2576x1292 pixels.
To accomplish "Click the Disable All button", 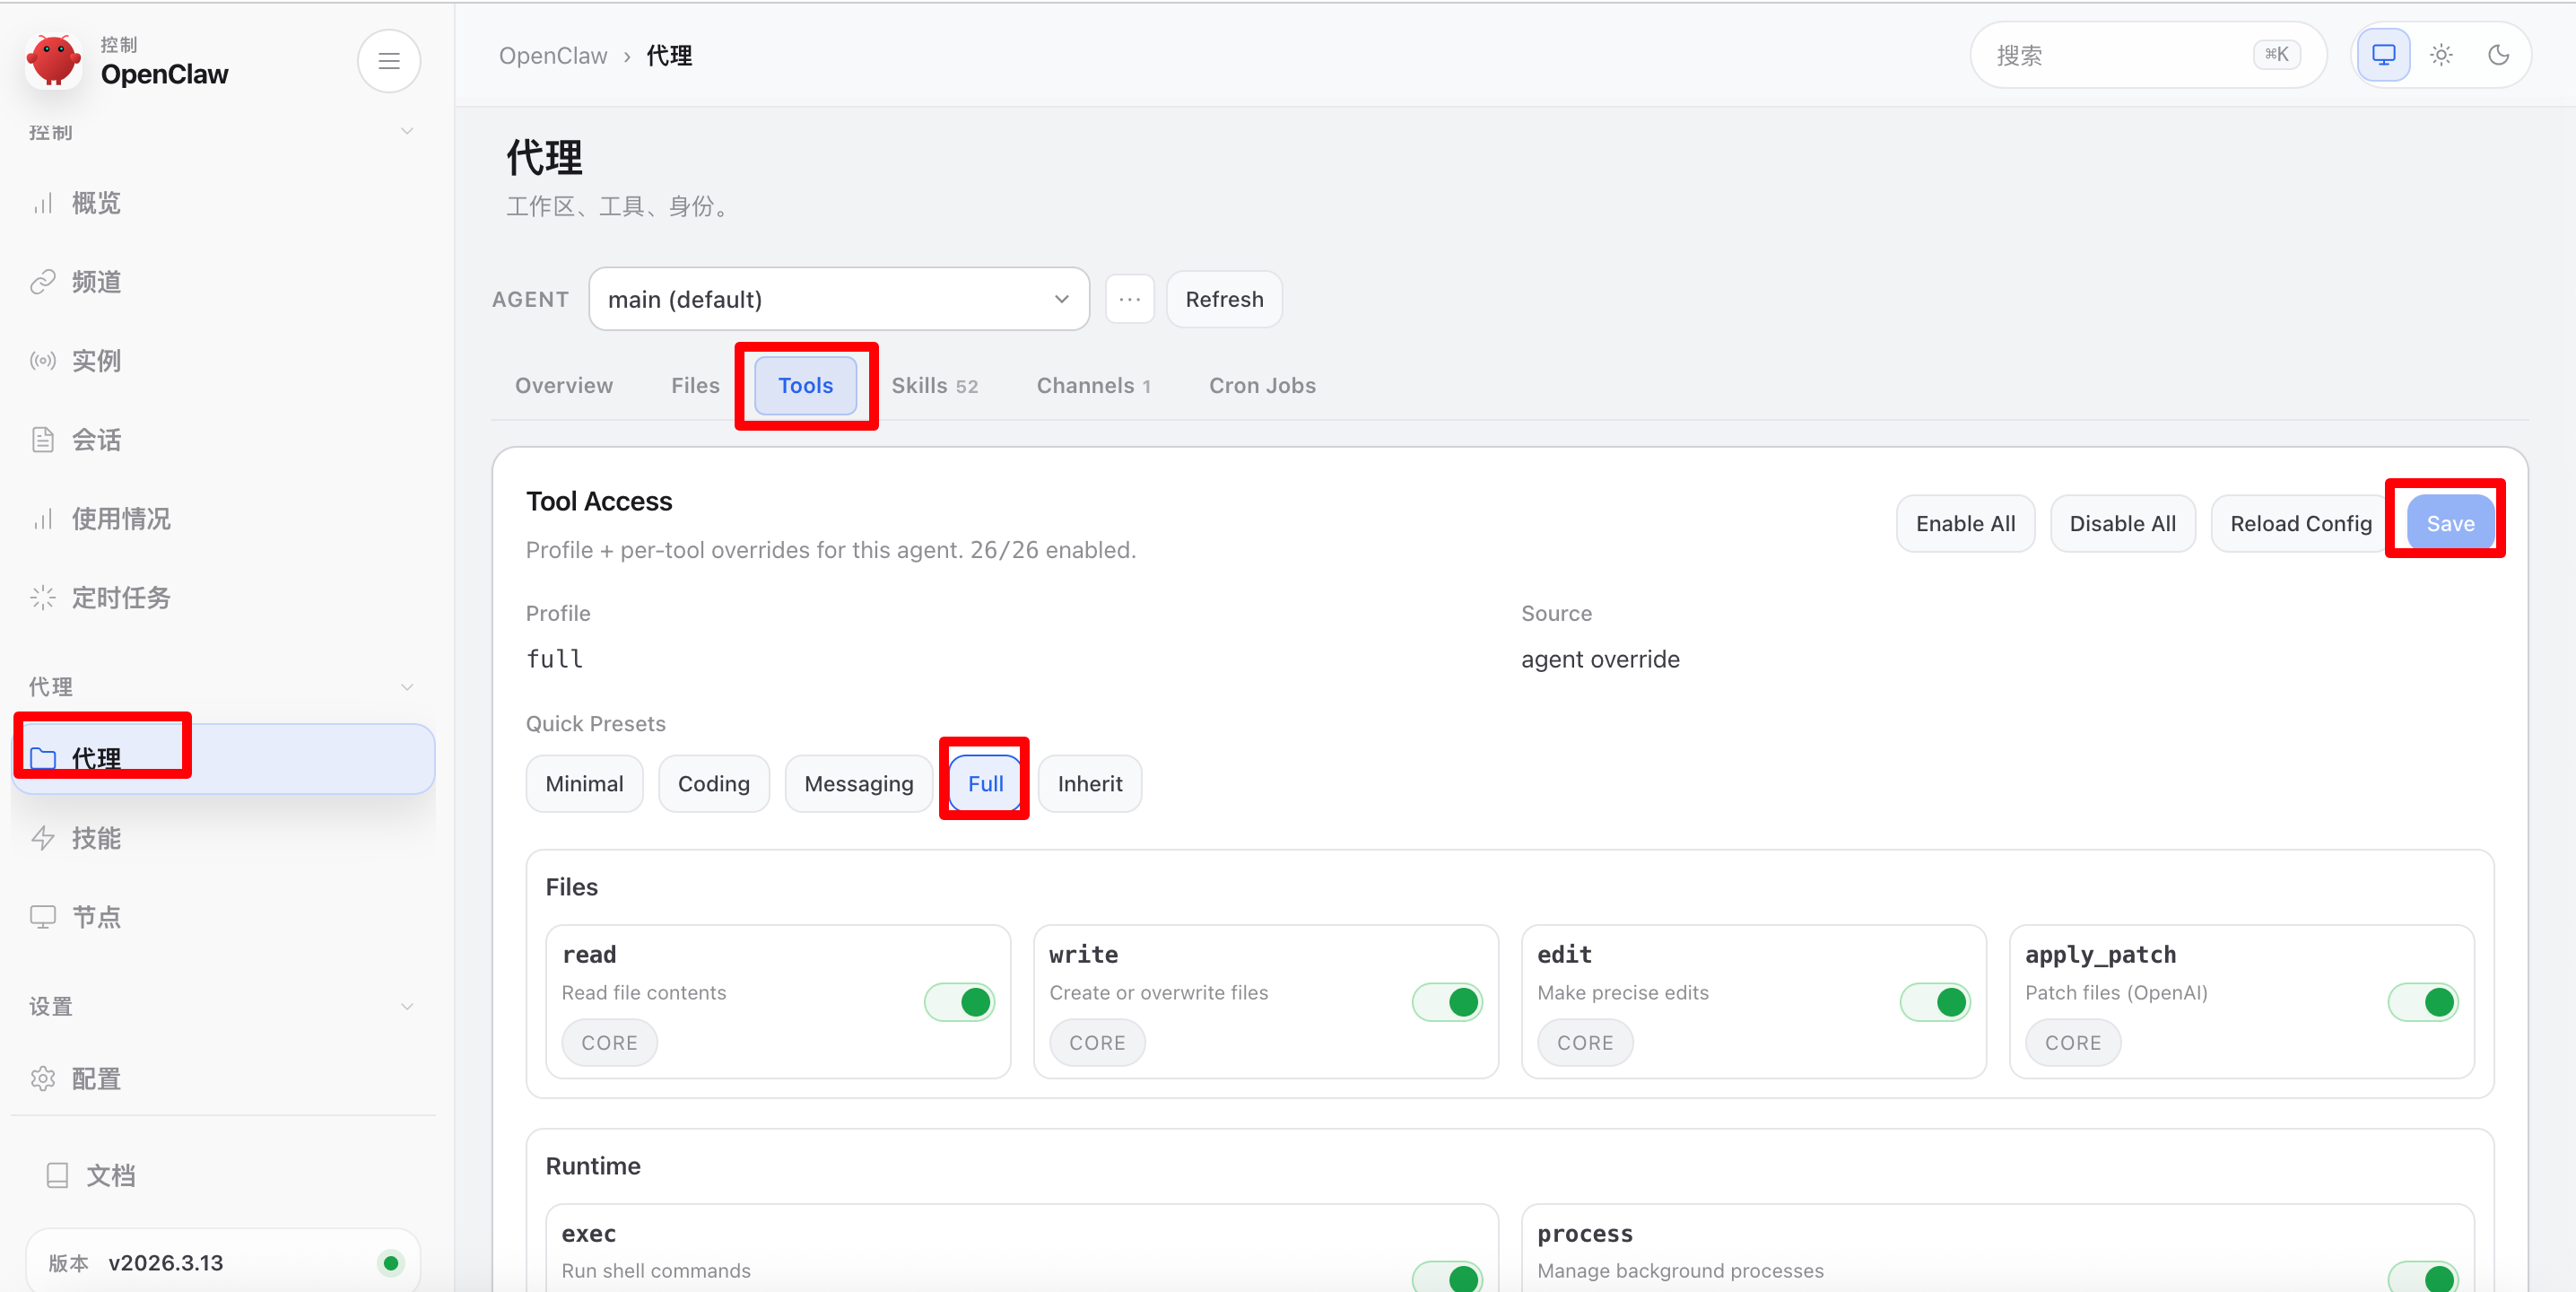I will pos(2122,524).
